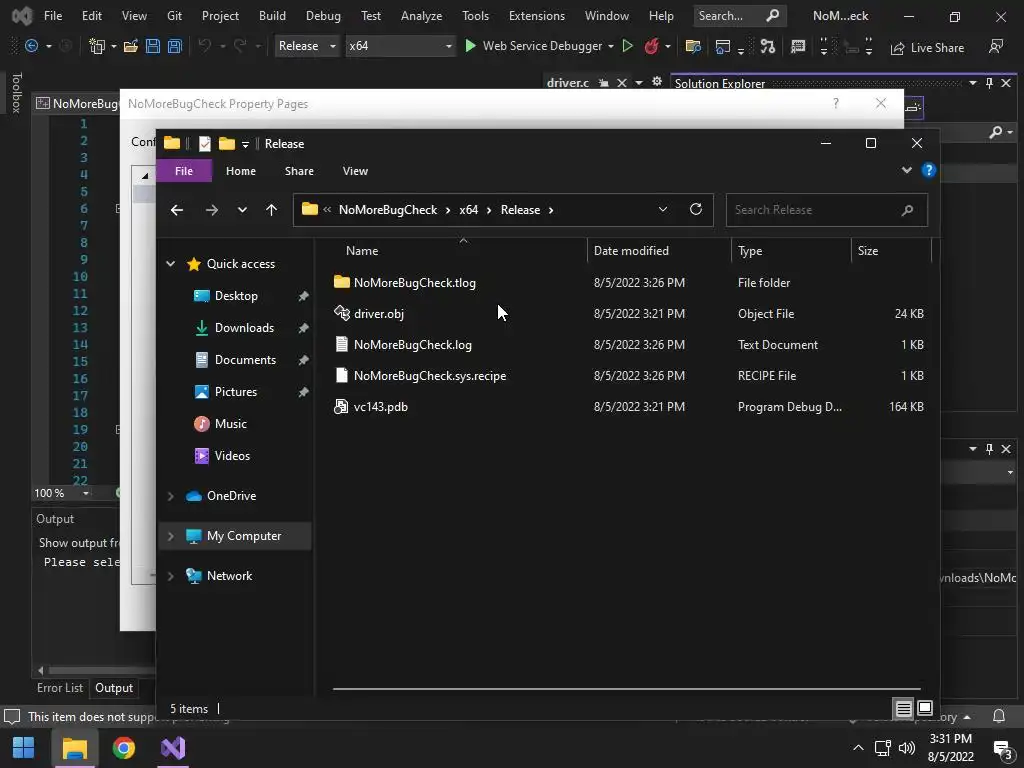Switch to Error List tab
This screenshot has width=1024, height=768.
[60, 688]
